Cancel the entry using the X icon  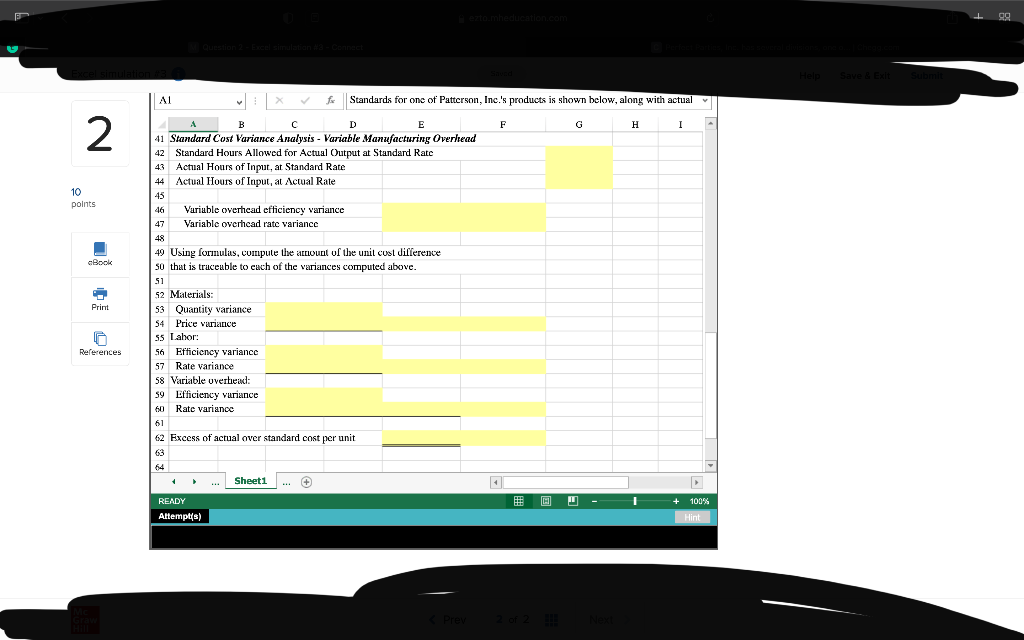279,101
